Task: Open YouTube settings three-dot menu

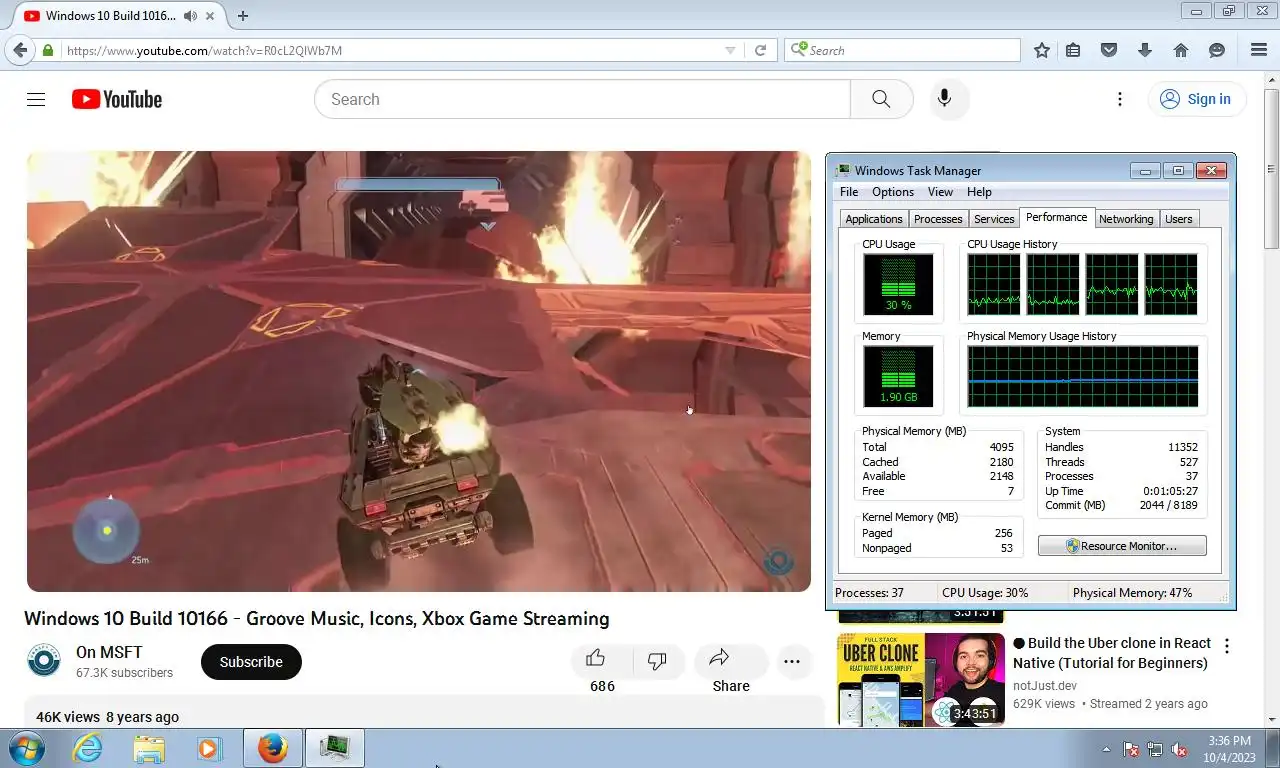Action: 1120,99
